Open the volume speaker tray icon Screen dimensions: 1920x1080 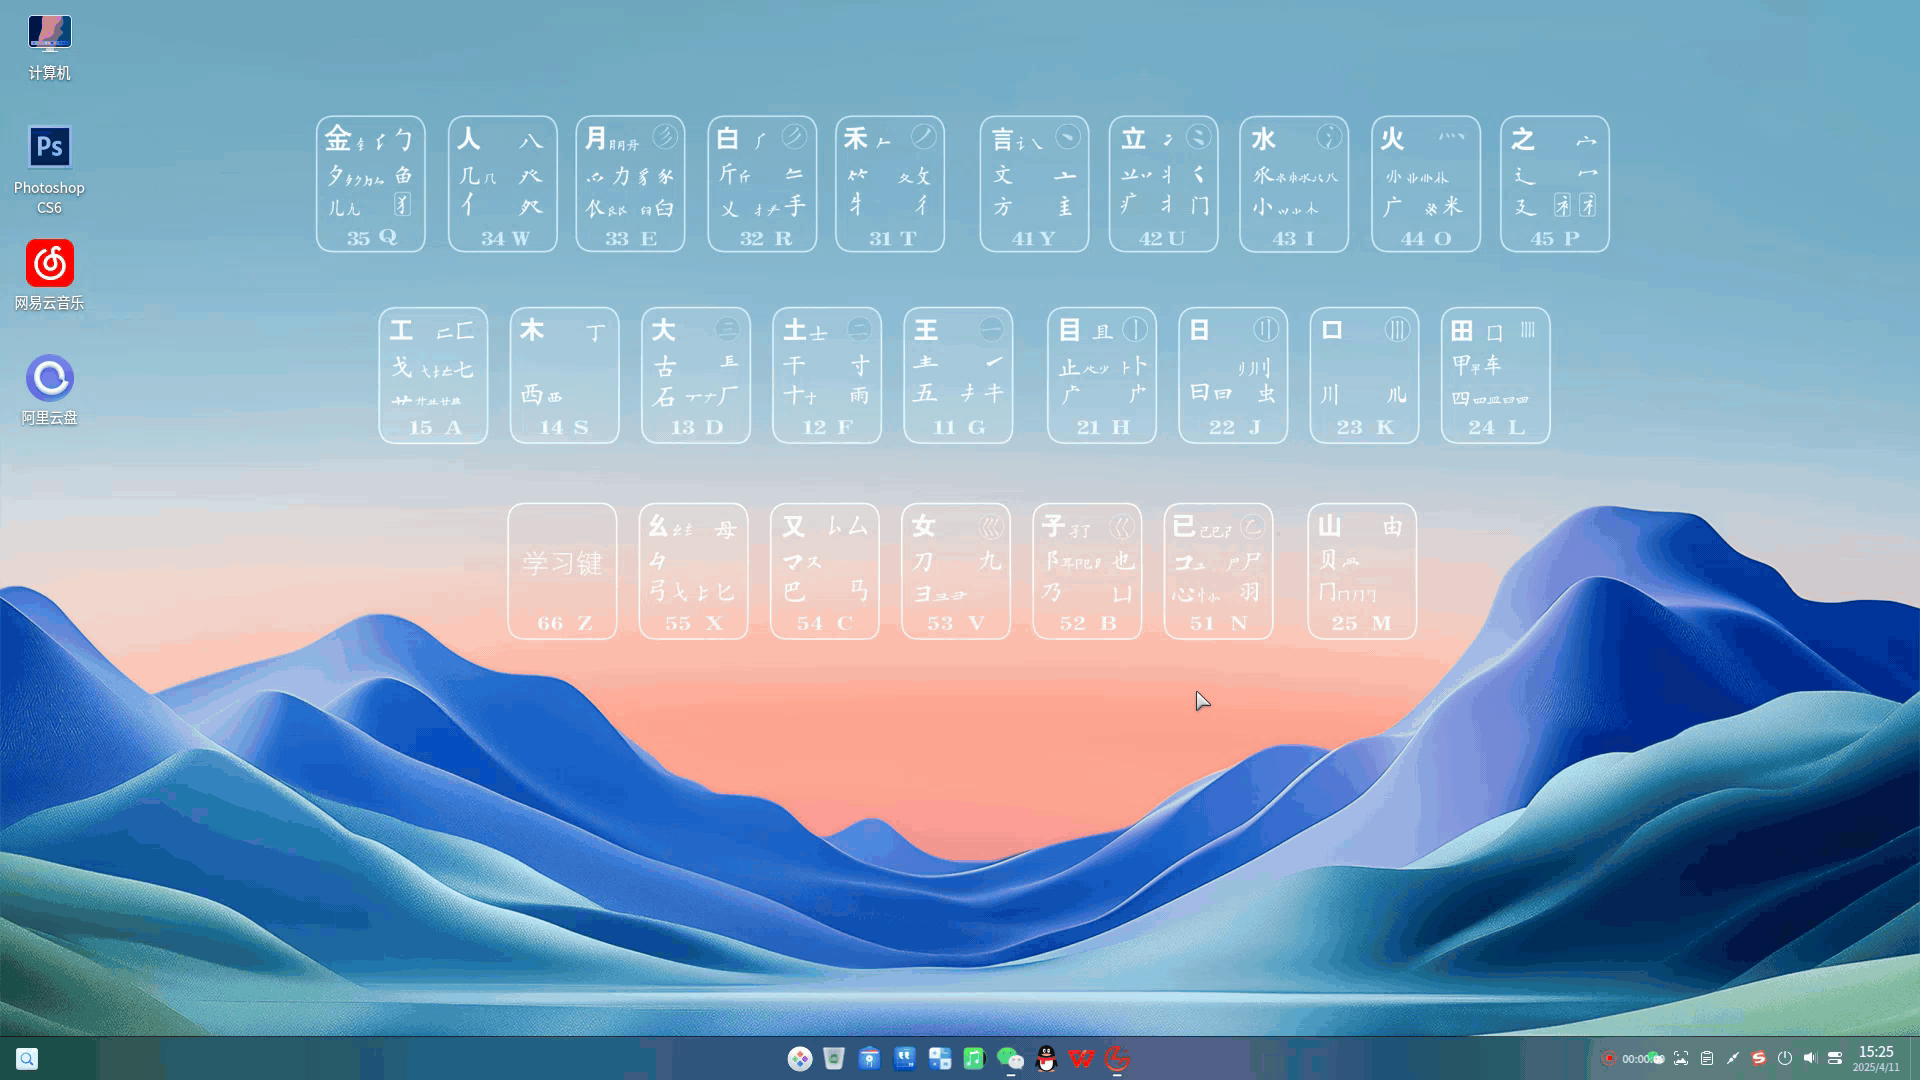tap(1810, 1058)
